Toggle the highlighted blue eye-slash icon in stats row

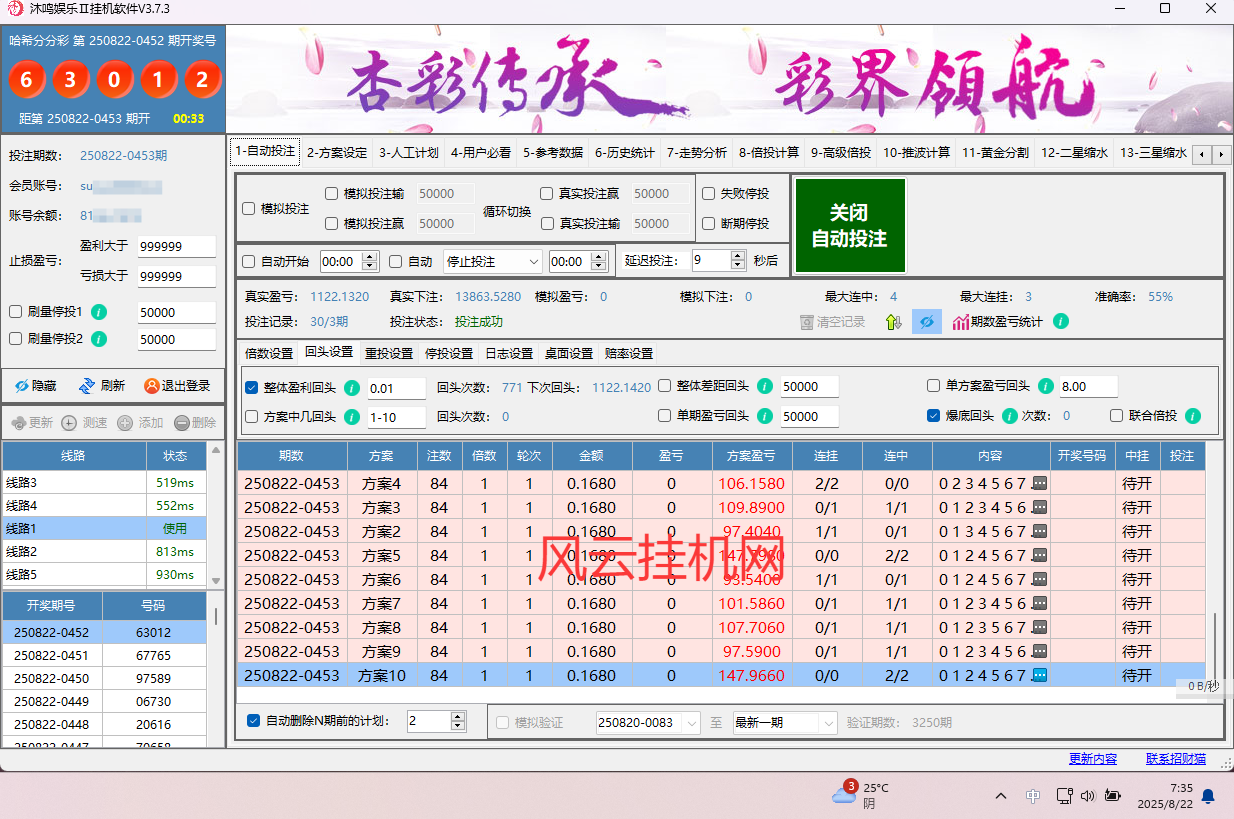tap(927, 322)
